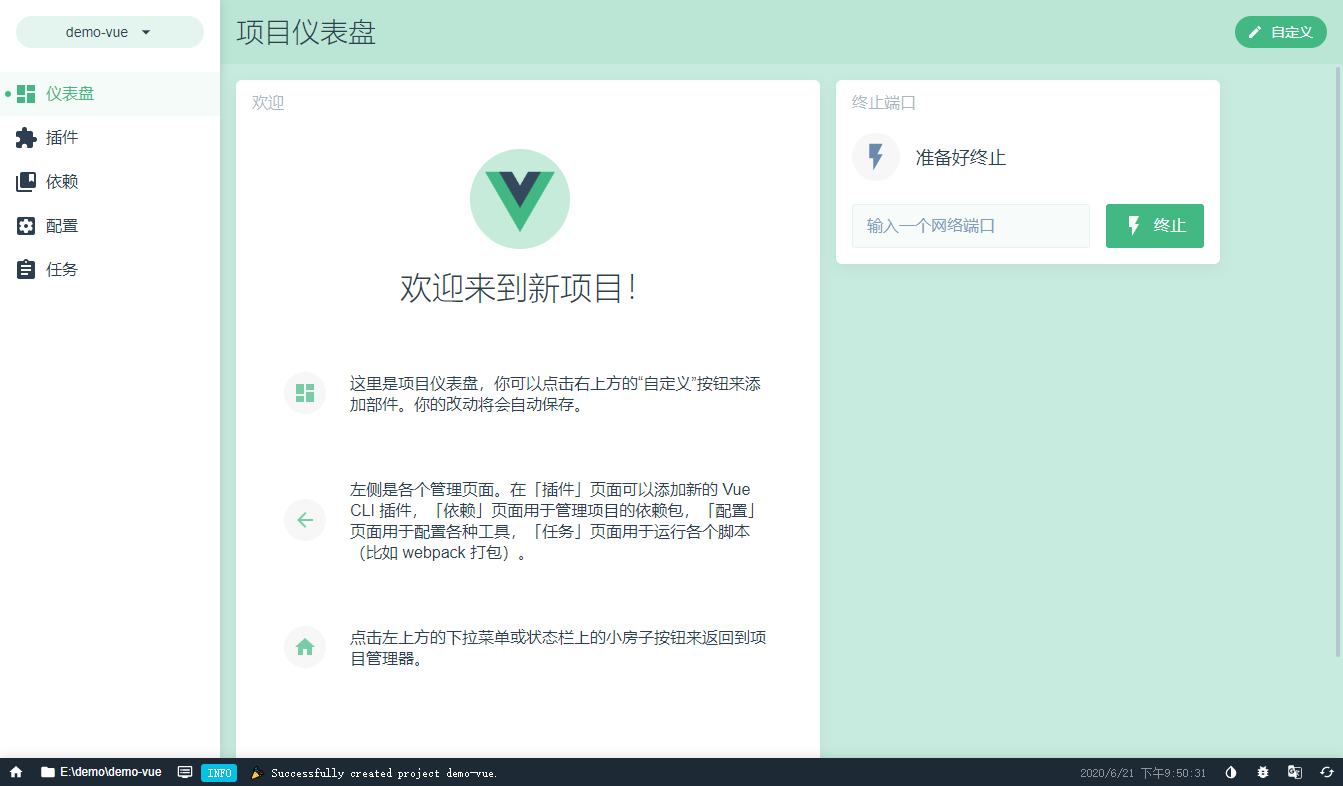Open the demo-vue project dropdown
Image resolution: width=1343 pixels, height=786 pixels.
109,32
